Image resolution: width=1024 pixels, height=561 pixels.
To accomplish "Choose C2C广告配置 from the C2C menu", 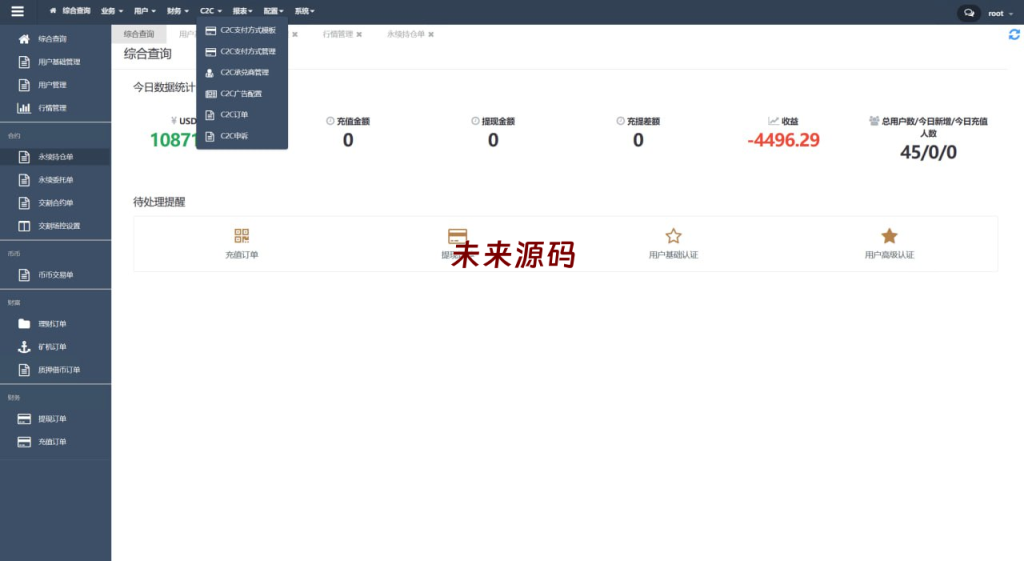I will 242,94.
